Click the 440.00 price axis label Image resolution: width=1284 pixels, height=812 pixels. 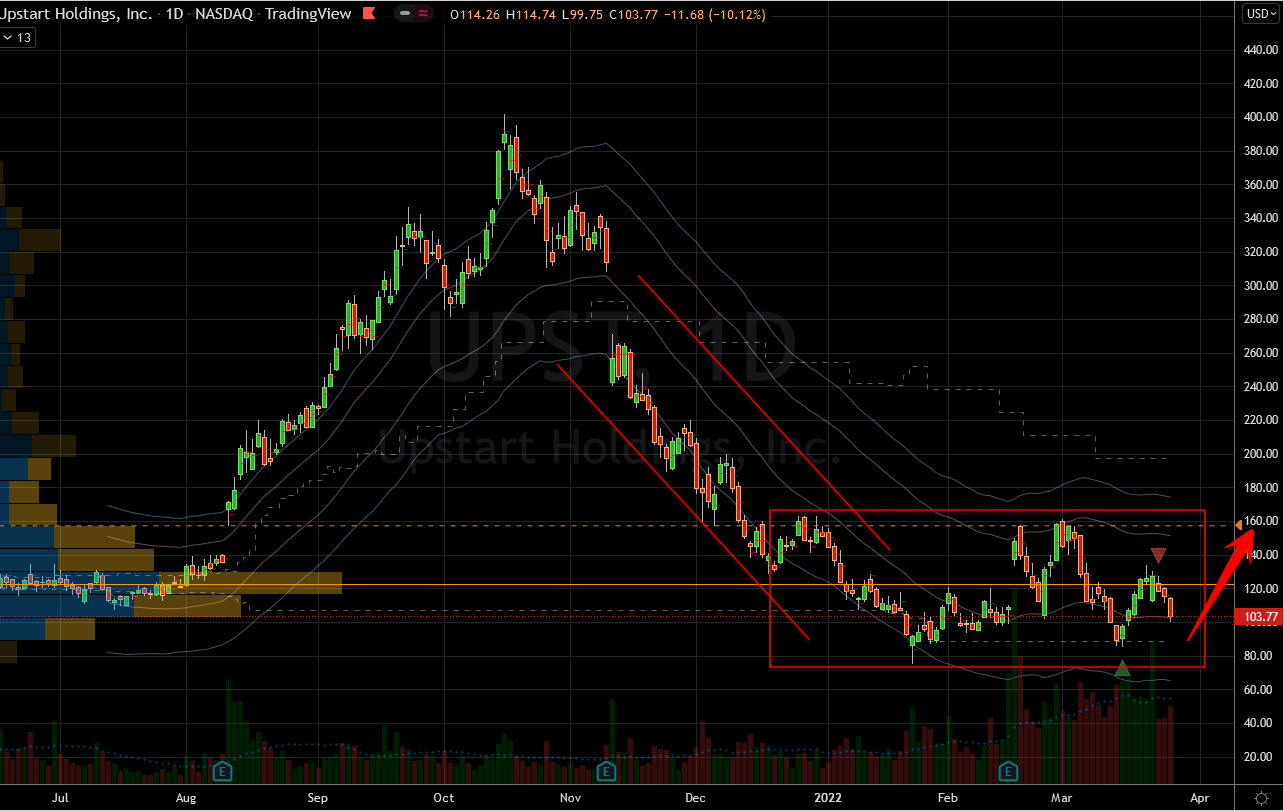click(1259, 49)
